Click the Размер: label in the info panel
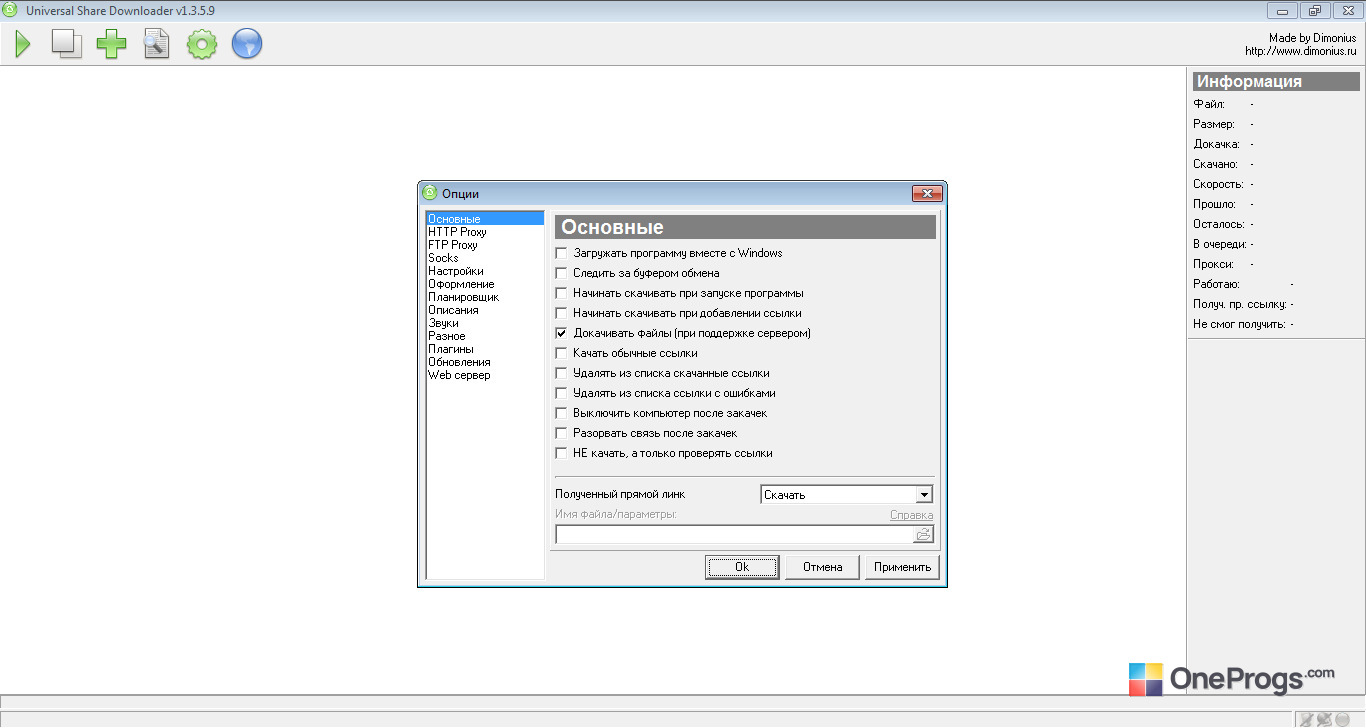This screenshot has height=728, width=1366. point(1214,124)
